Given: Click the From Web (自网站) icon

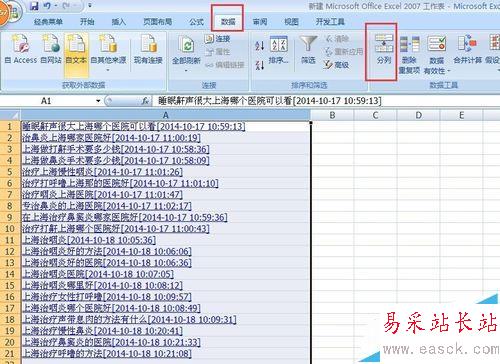Looking at the screenshot, I should point(51,49).
